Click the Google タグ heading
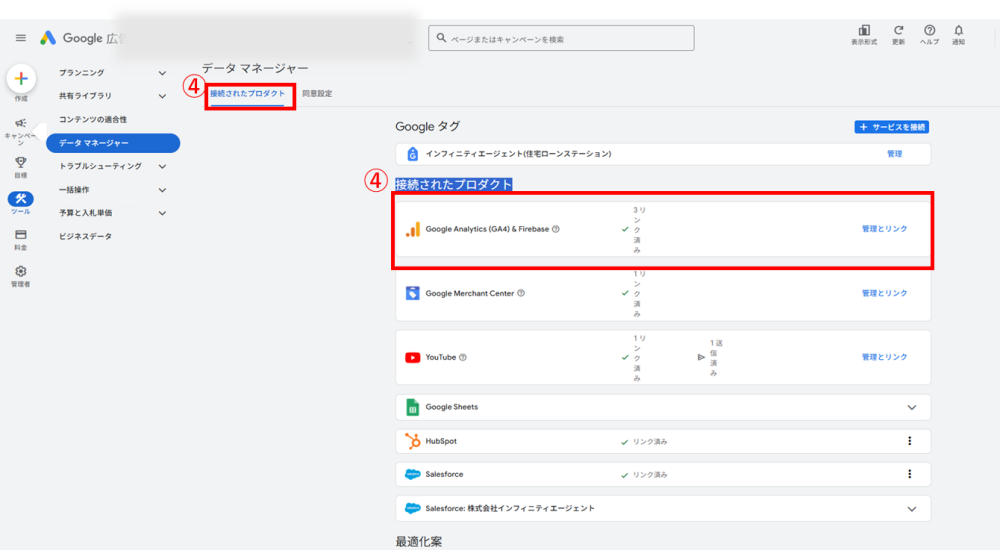The height and width of the screenshot is (550, 1000). point(427,126)
